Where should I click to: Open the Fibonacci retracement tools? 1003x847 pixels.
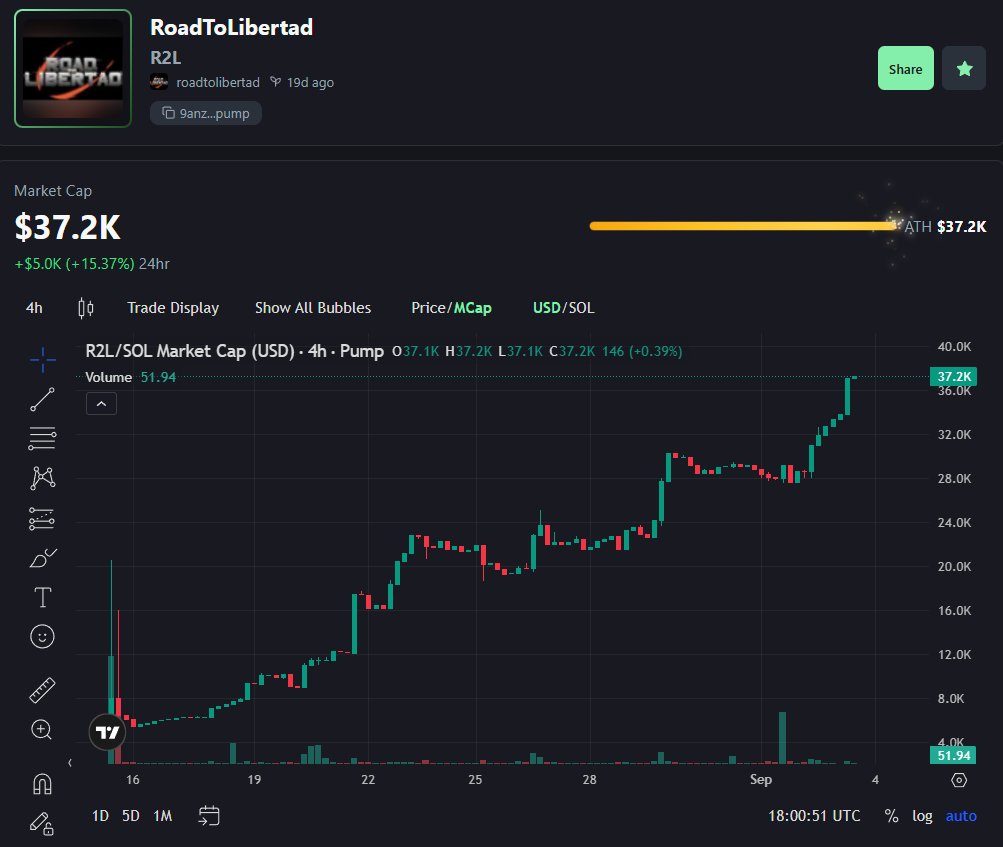[42, 438]
